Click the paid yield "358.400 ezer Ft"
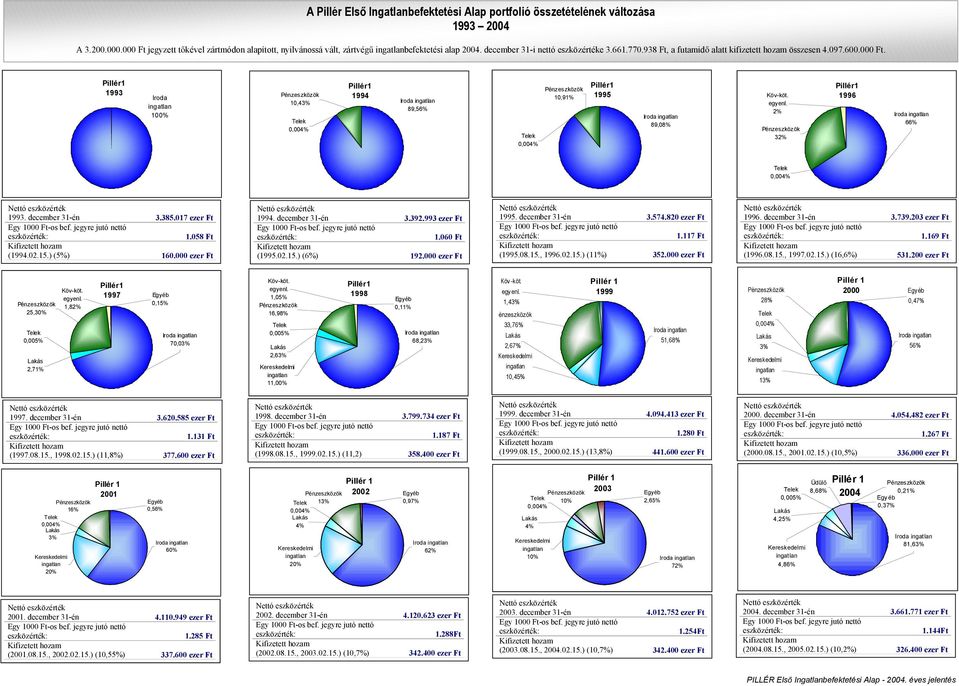Image resolution: width=959 pixels, height=686 pixels. point(434,454)
